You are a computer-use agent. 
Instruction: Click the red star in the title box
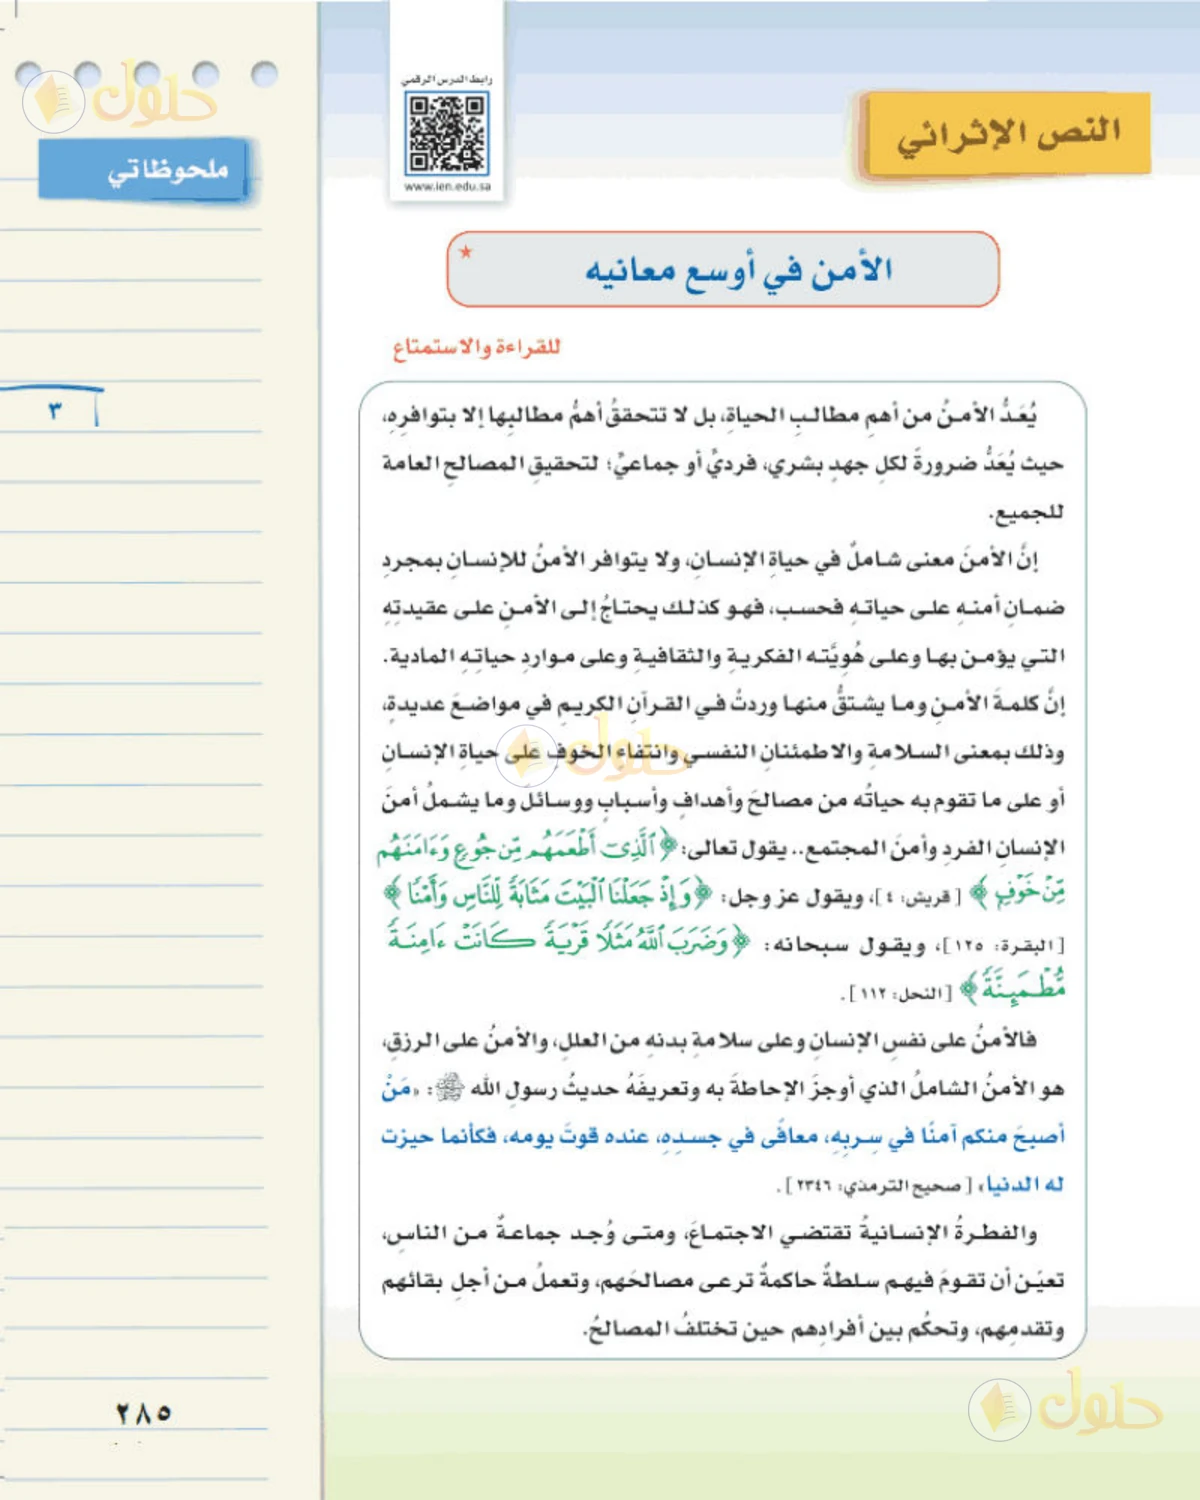pos(465,251)
